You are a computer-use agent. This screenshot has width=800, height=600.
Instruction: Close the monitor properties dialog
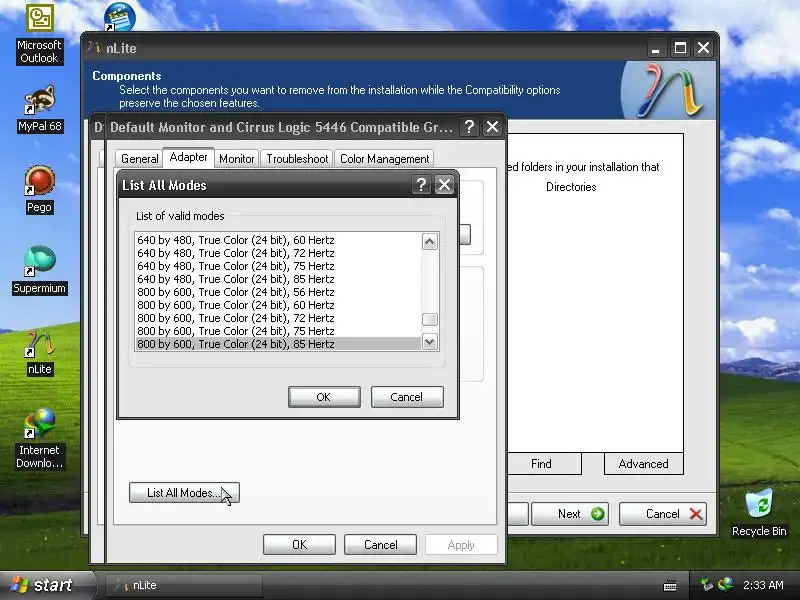492,127
